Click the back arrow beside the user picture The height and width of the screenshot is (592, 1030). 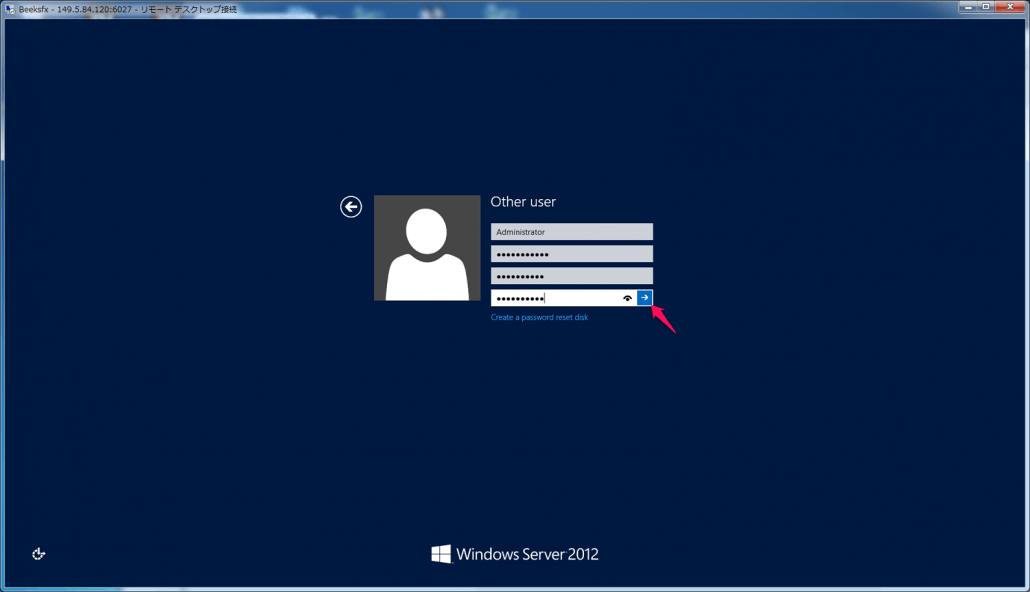tap(351, 207)
